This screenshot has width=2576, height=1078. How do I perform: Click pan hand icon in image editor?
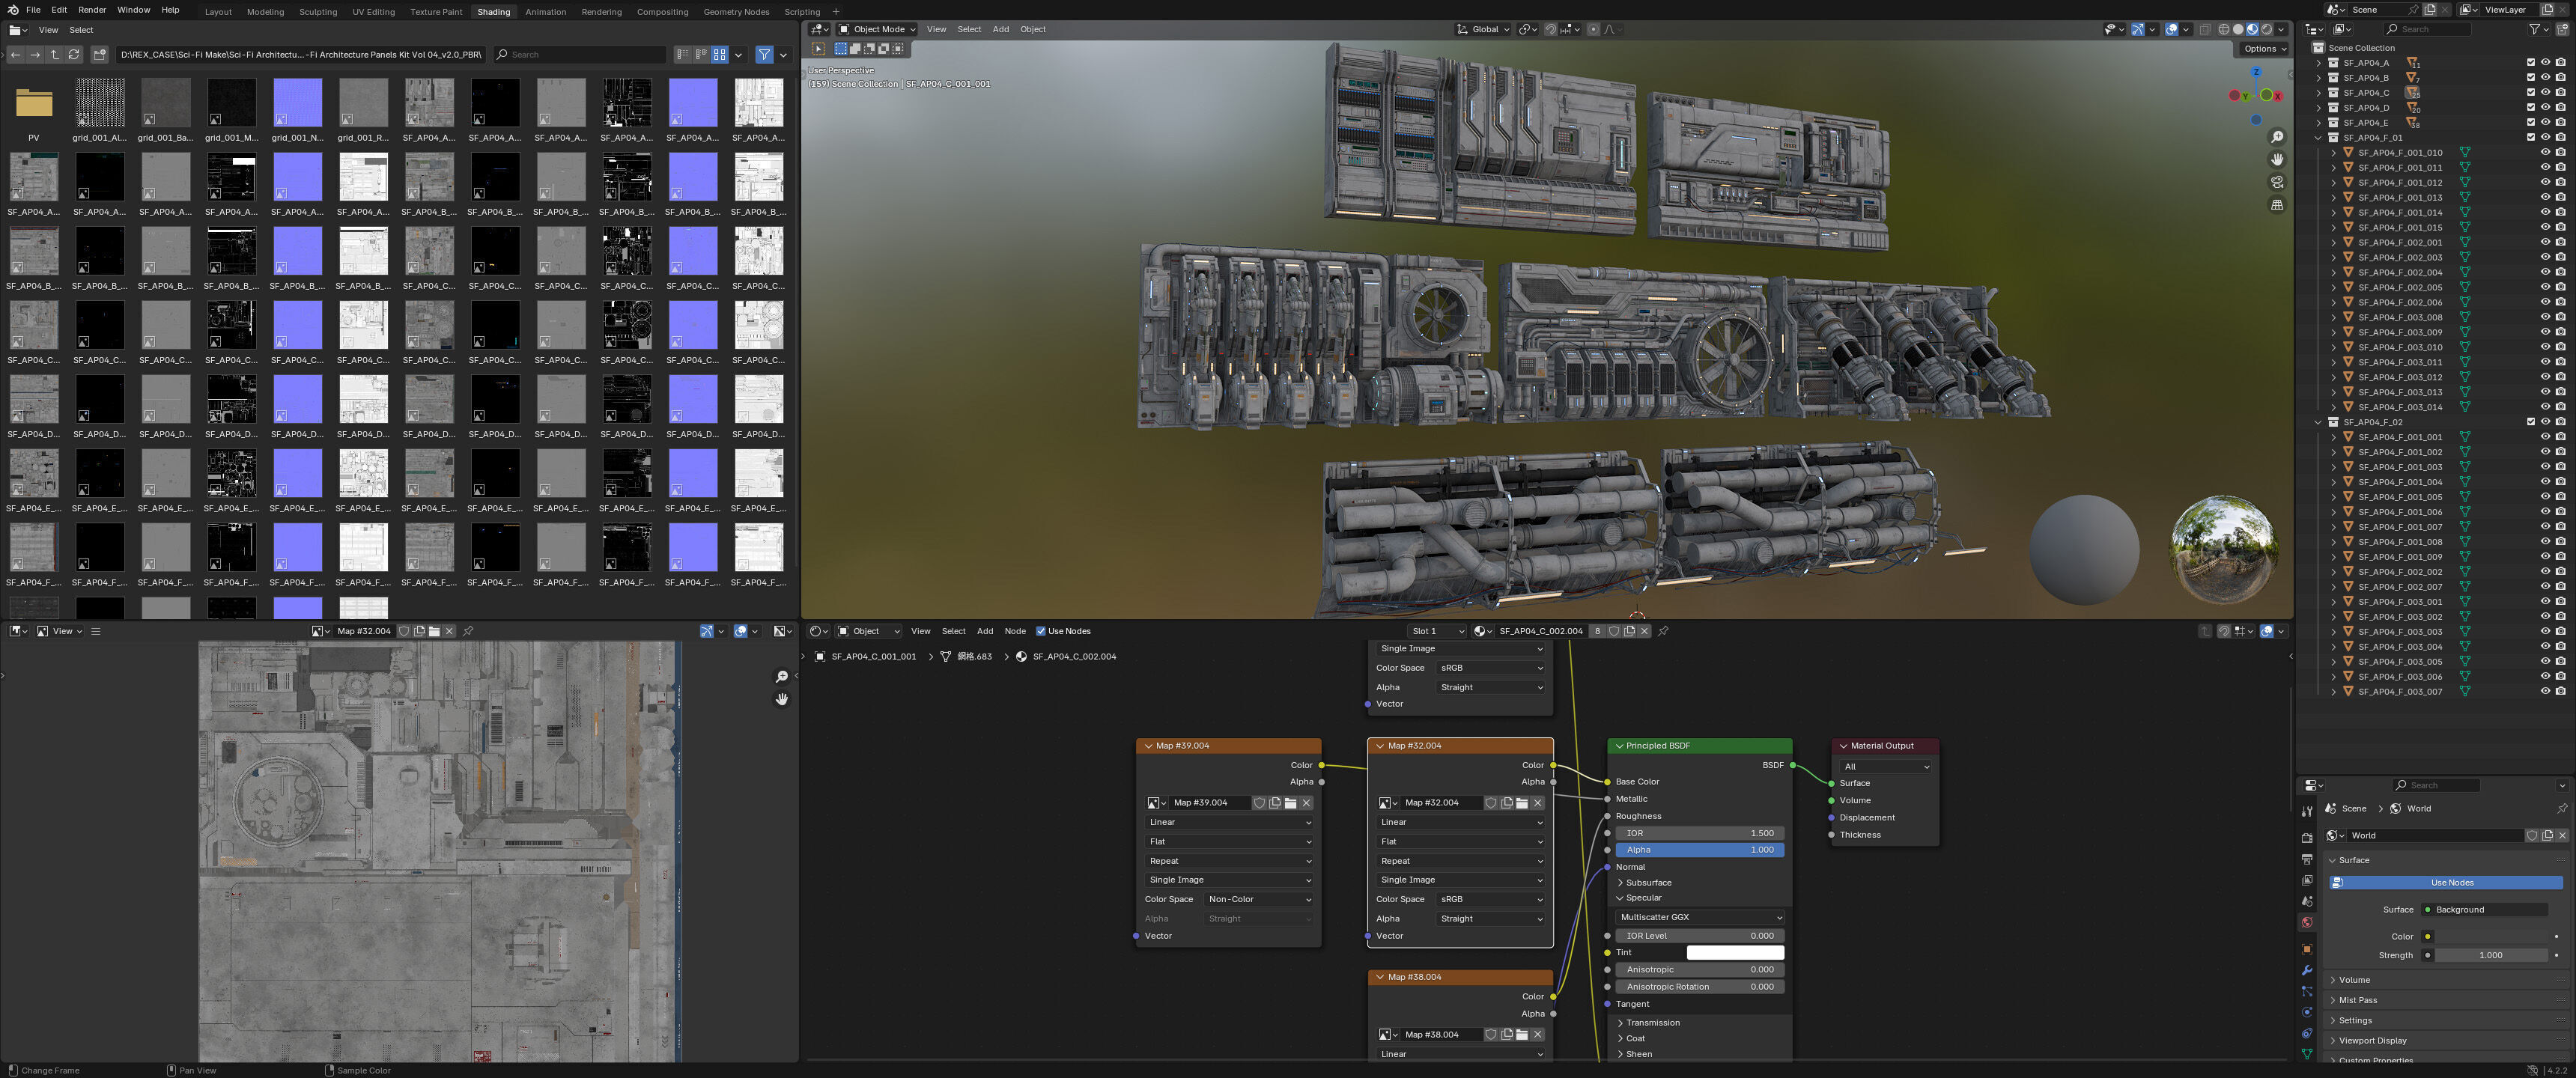pyautogui.click(x=781, y=699)
